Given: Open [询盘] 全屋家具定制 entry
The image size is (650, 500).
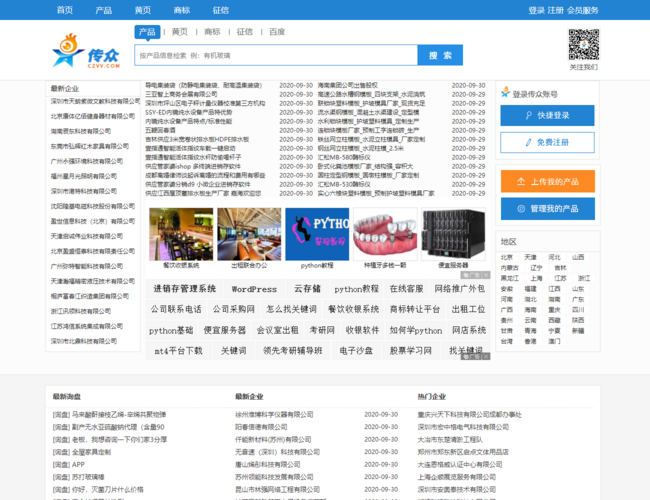Looking at the screenshot, I should coord(82,452).
